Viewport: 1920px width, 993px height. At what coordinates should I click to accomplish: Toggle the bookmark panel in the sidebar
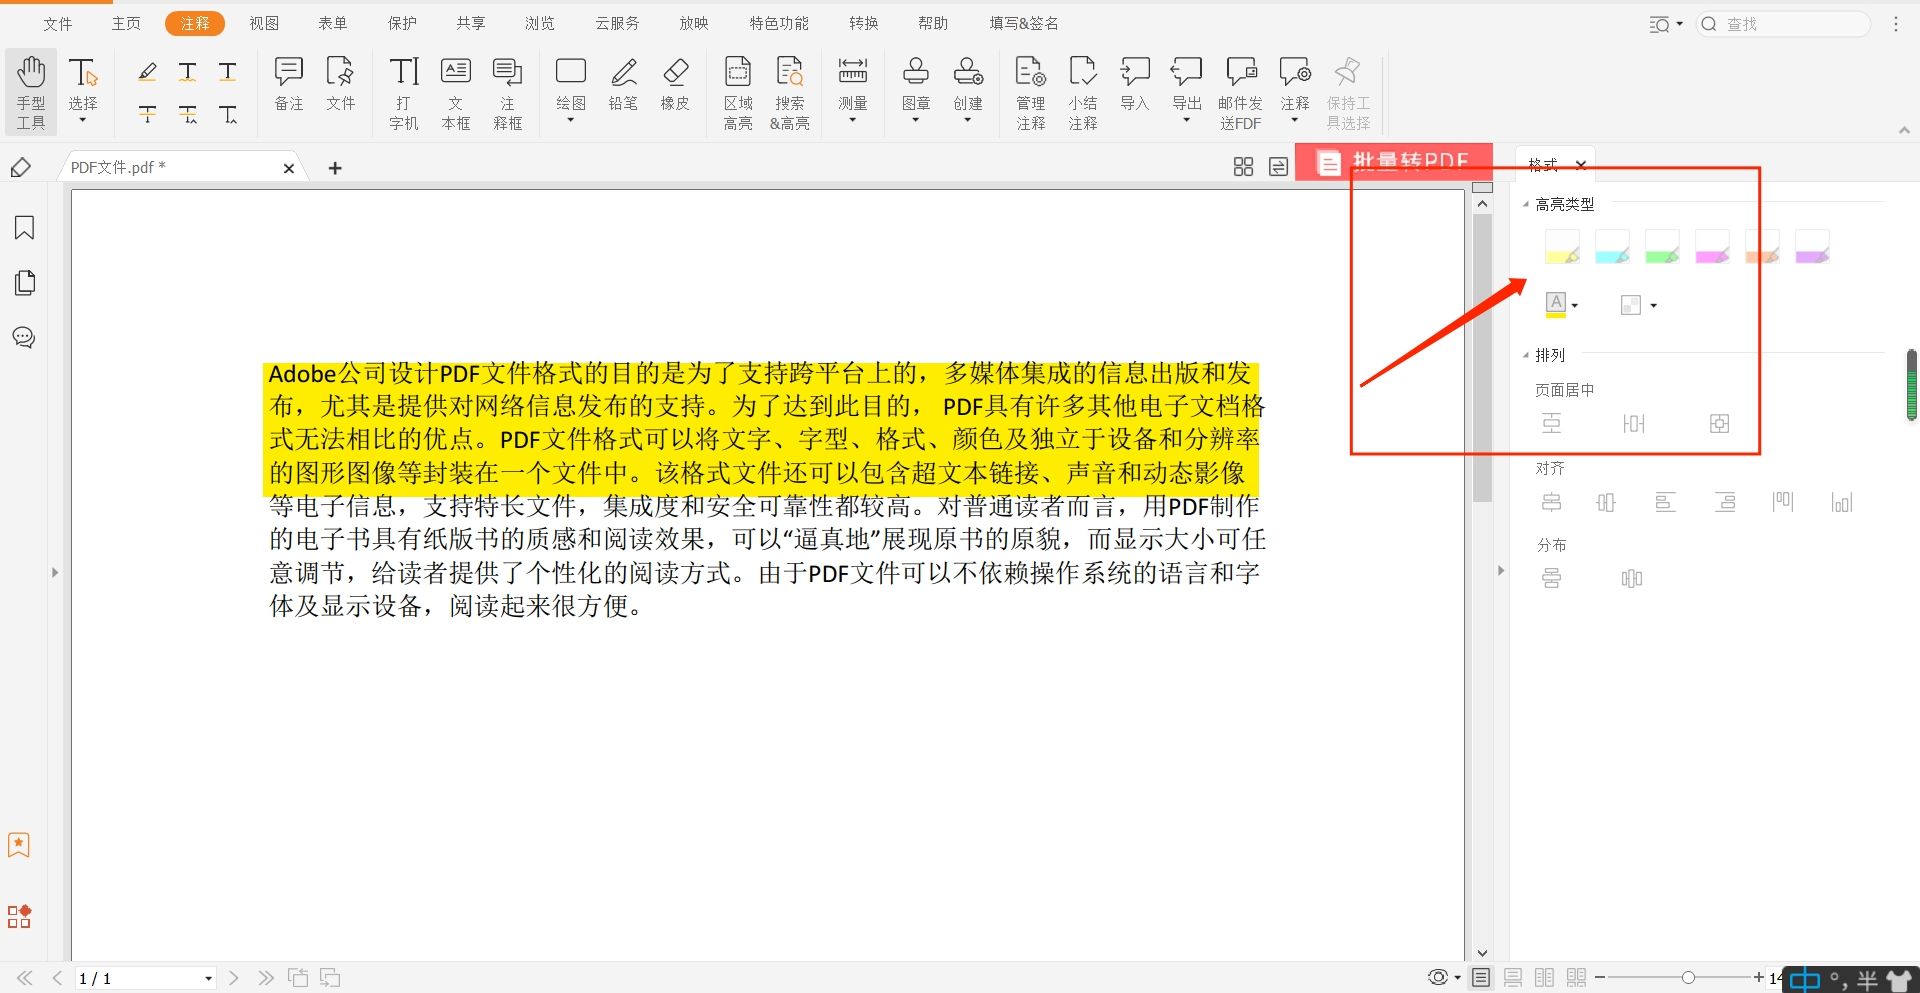23,228
